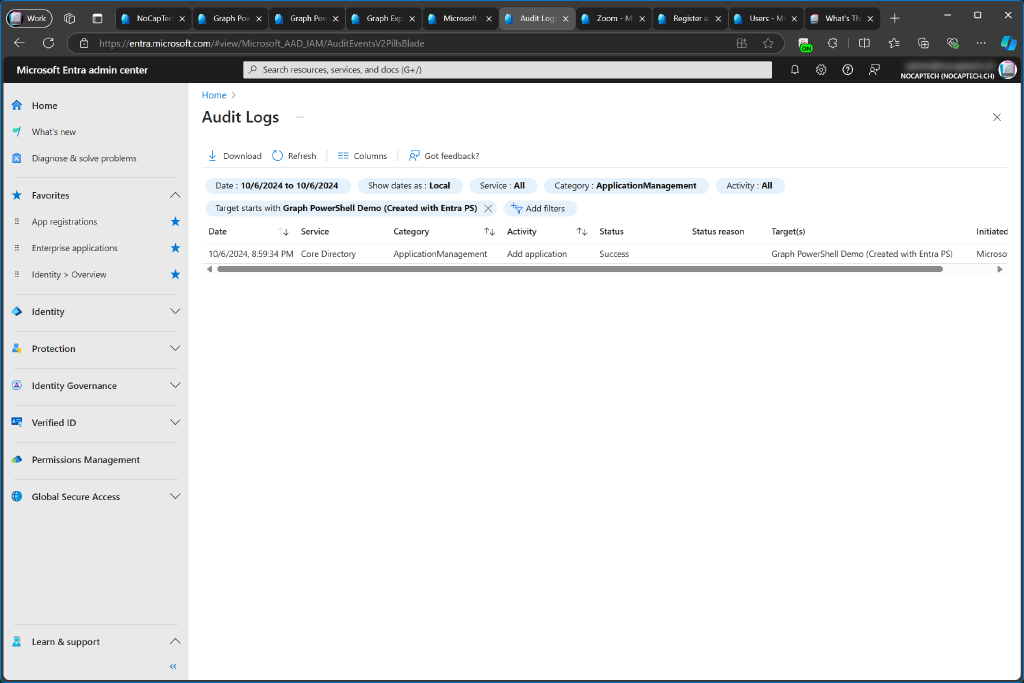The width and height of the screenshot is (1024, 683).
Task: Click the Download icon in Audit Logs toolbar
Action: (212, 155)
